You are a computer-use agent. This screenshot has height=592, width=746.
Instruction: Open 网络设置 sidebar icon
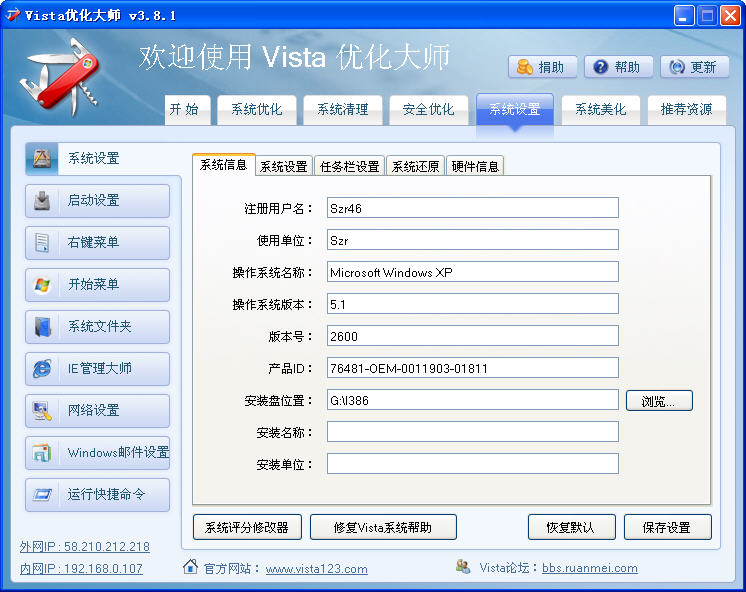pyautogui.click(x=42, y=411)
